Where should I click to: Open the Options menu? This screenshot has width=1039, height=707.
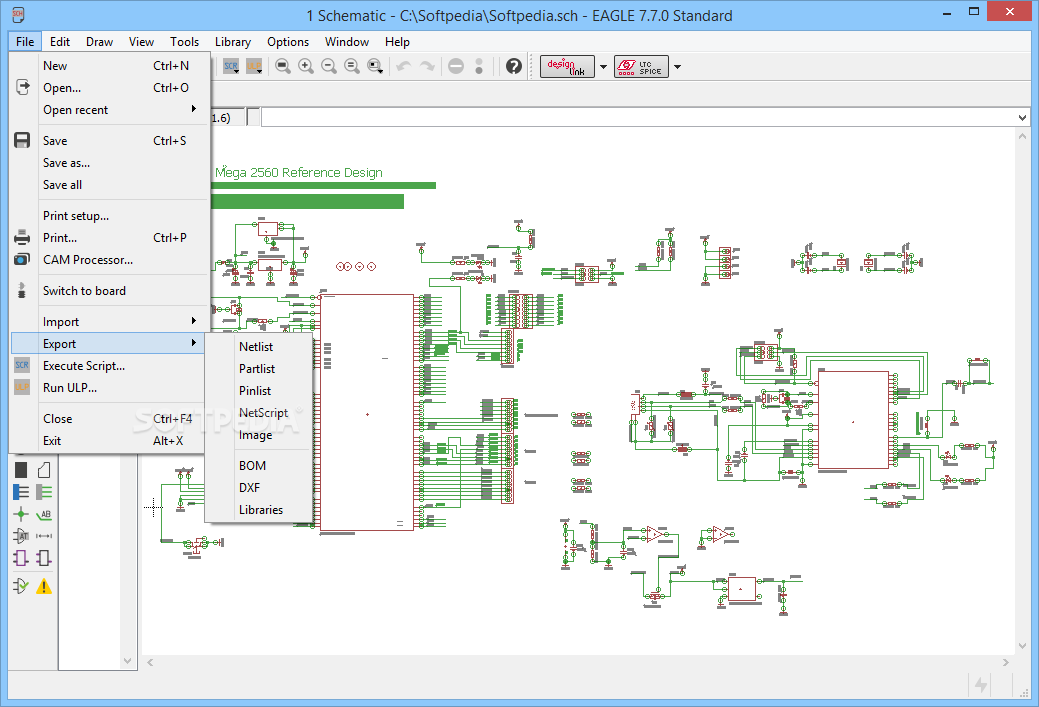point(288,42)
